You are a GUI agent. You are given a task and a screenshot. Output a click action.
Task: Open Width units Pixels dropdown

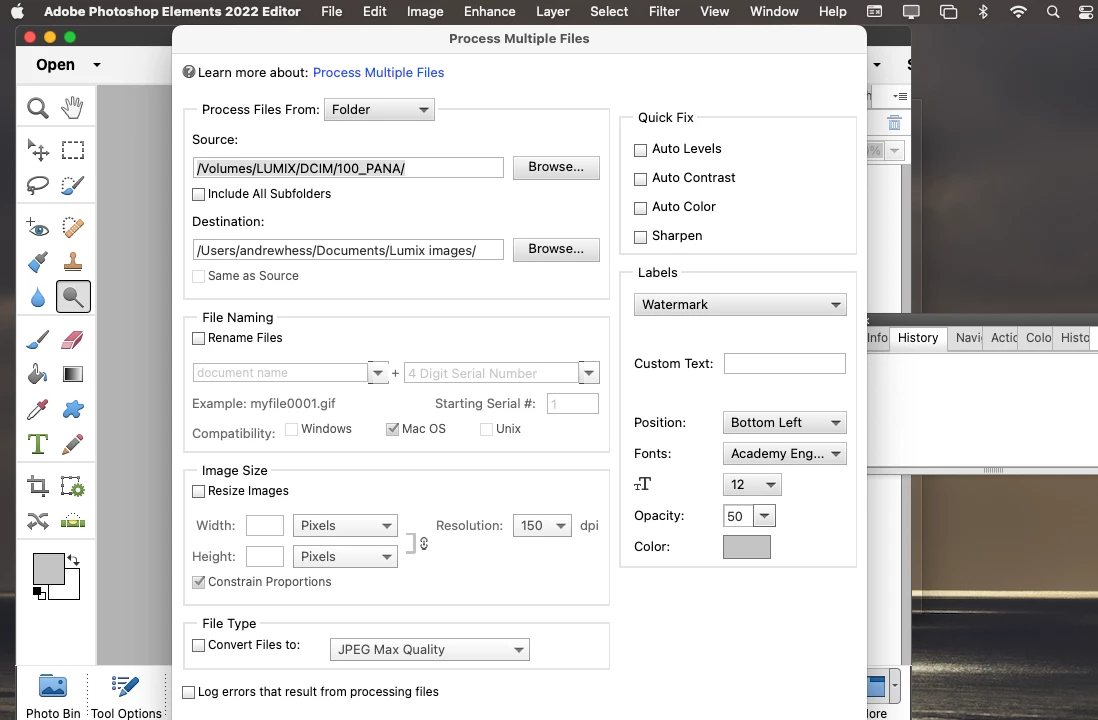coord(345,525)
